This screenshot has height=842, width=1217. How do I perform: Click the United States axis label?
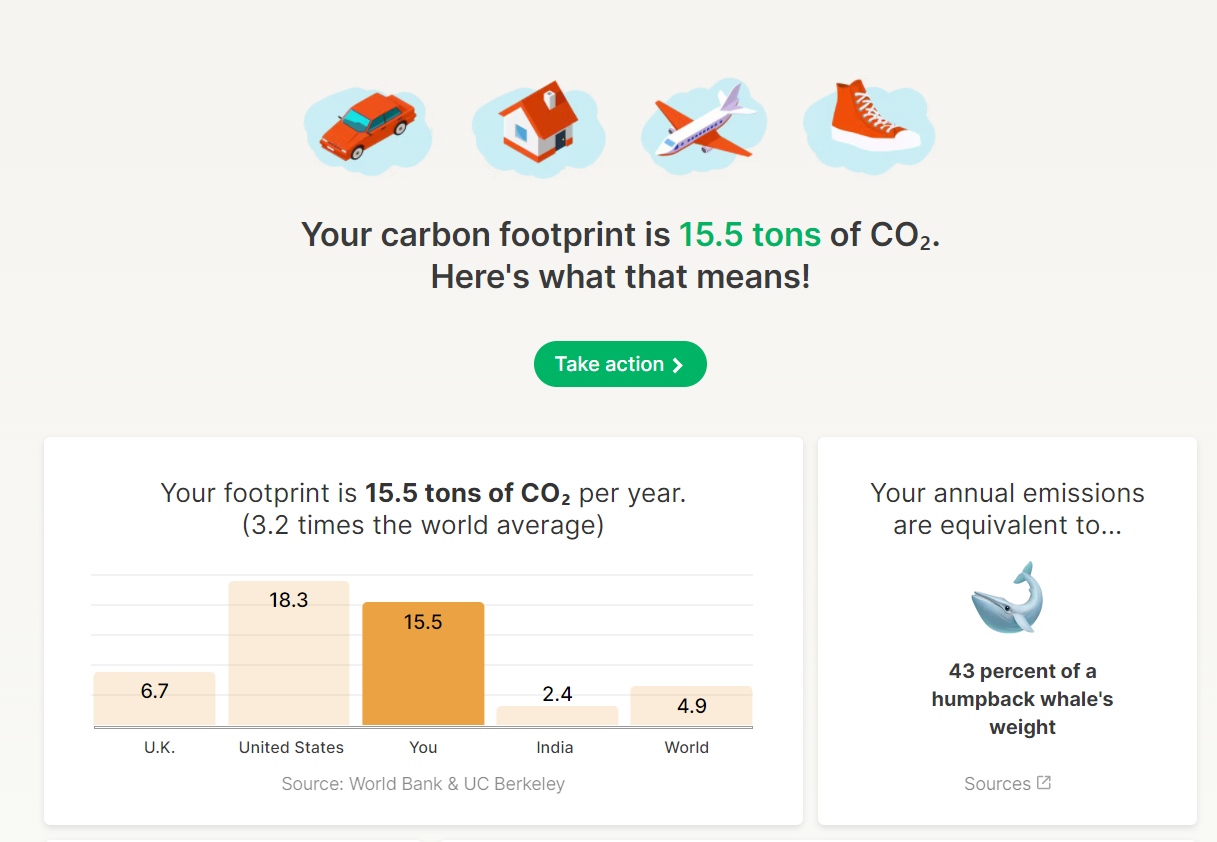(291, 747)
